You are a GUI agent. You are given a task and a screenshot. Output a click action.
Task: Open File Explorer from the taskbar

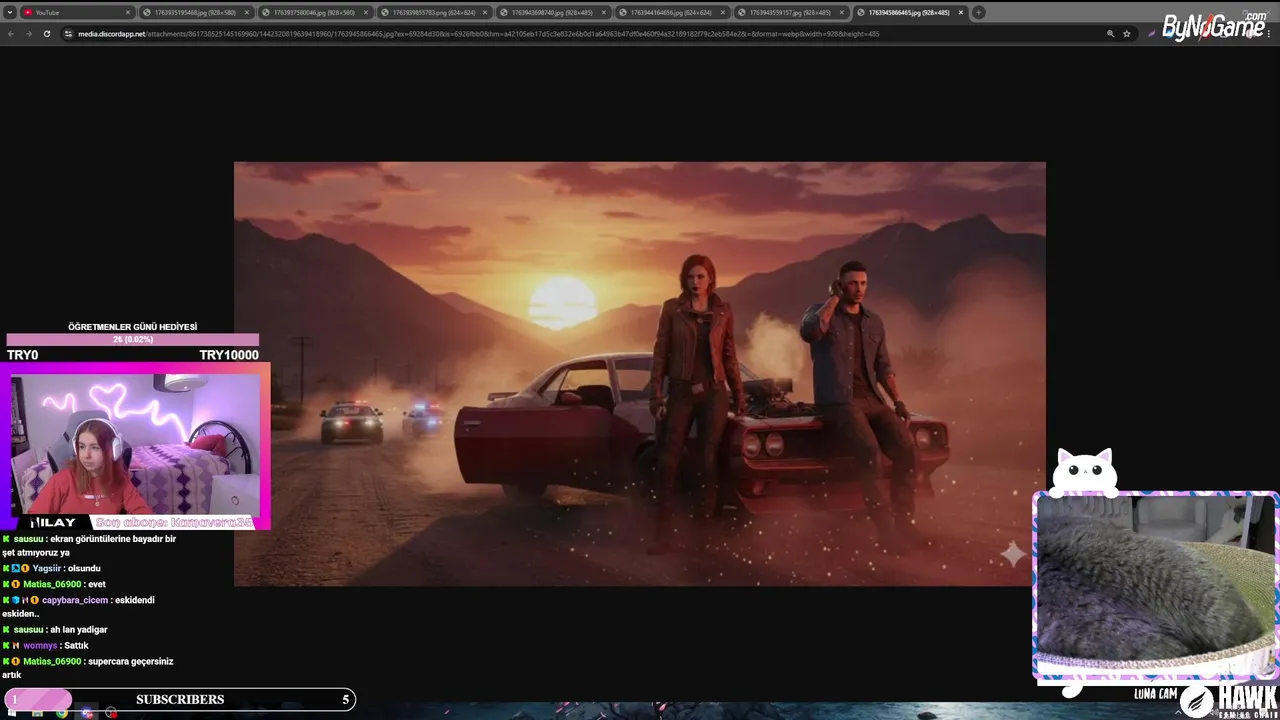click(x=37, y=713)
